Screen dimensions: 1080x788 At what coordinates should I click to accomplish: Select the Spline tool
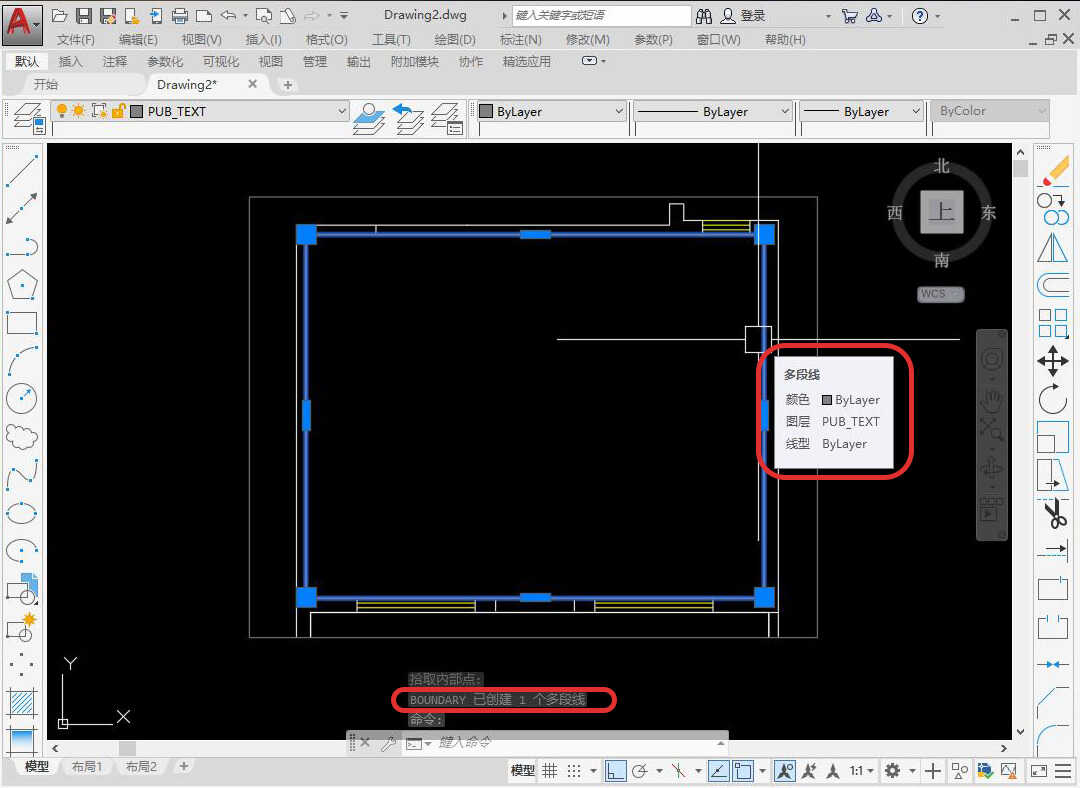[x=21, y=475]
